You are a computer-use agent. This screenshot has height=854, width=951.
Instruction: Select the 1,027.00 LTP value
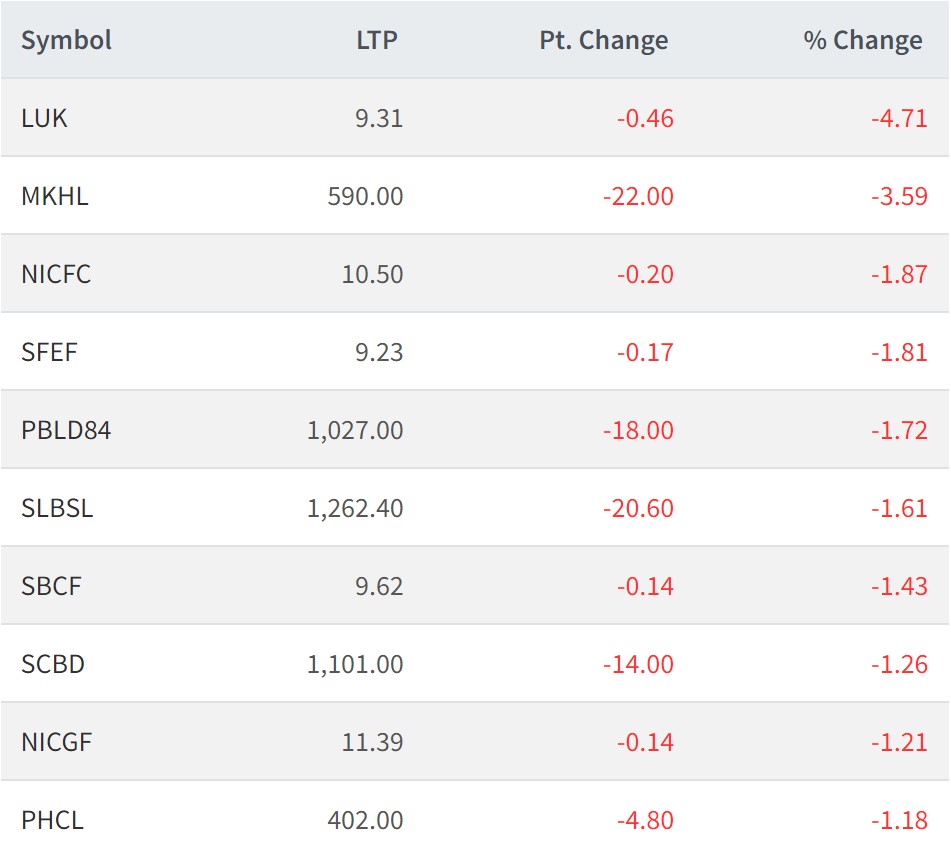[x=355, y=431]
